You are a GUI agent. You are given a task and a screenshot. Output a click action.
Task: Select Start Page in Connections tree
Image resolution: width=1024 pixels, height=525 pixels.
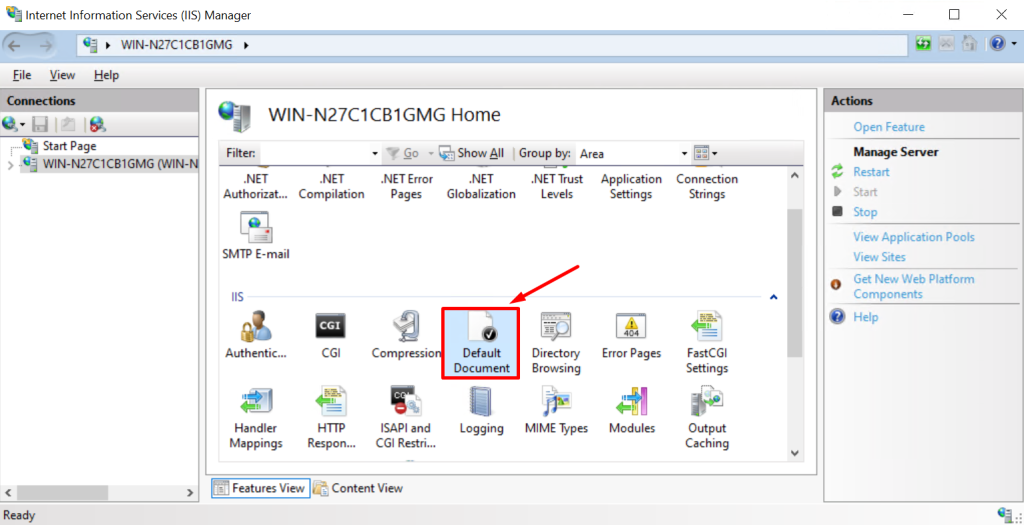[x=68, y=146]
